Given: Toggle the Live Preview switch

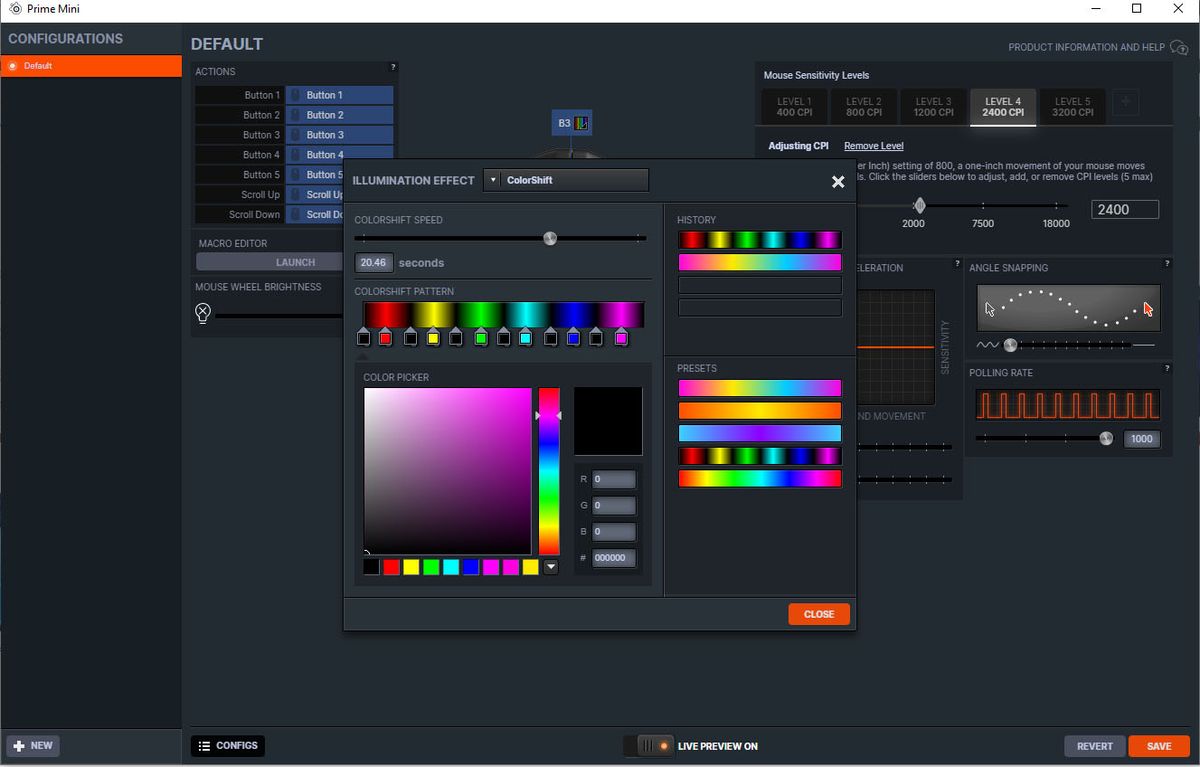Looking at the screenshot, I should coord(648,746).
